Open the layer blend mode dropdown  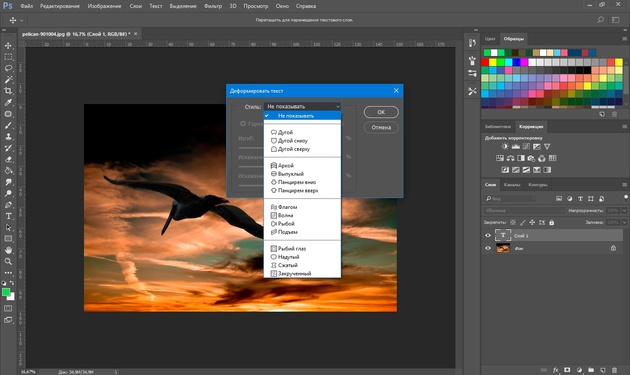524,211
